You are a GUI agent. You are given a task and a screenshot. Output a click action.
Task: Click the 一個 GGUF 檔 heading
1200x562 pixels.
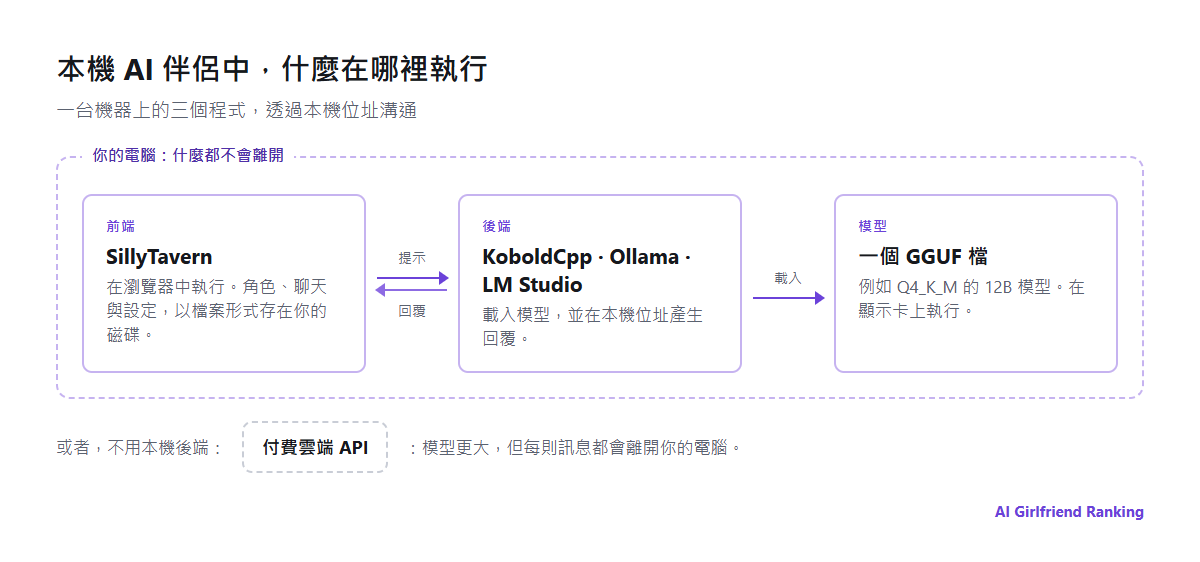(x=923, y=256)
